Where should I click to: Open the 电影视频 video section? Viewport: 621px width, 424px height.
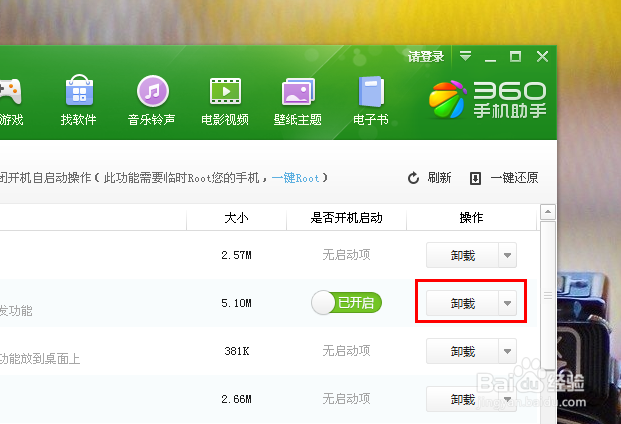[225, 101]
